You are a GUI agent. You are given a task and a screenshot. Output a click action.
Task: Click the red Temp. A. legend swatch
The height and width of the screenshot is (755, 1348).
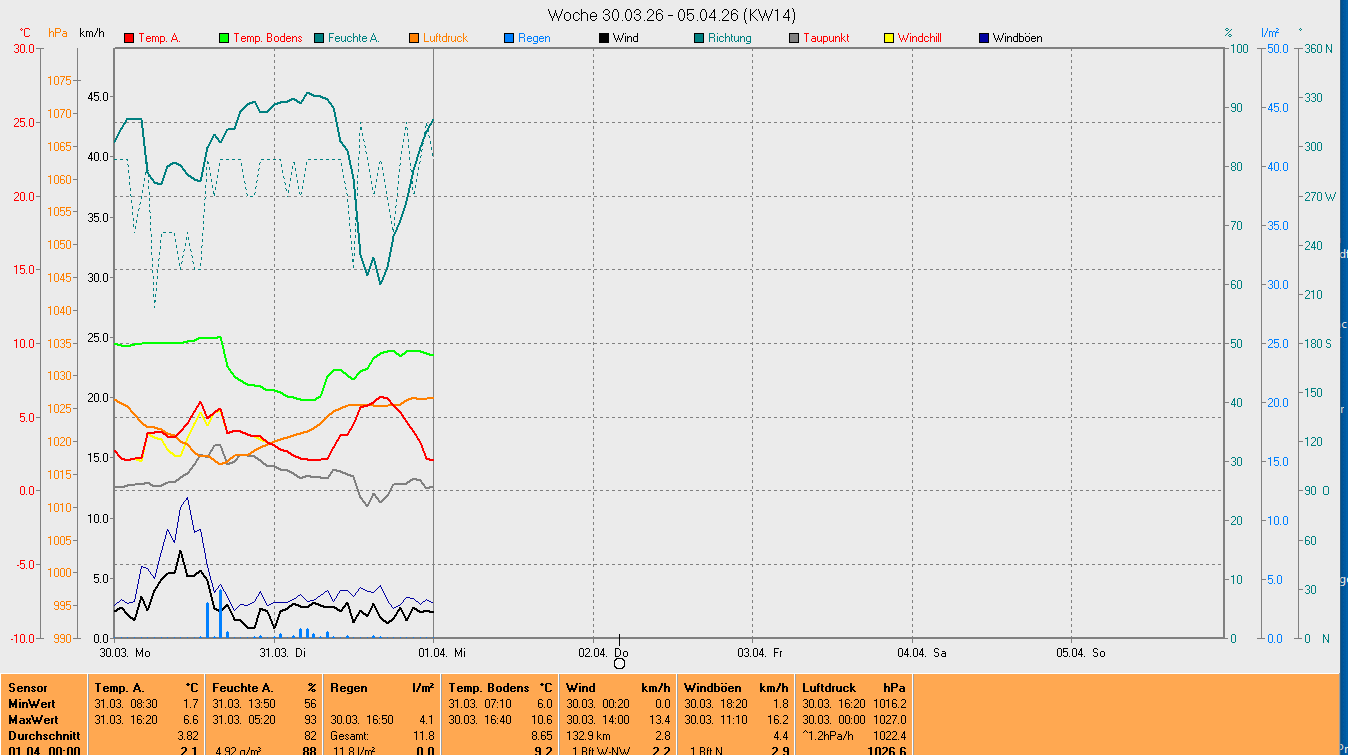click(129, 38)
